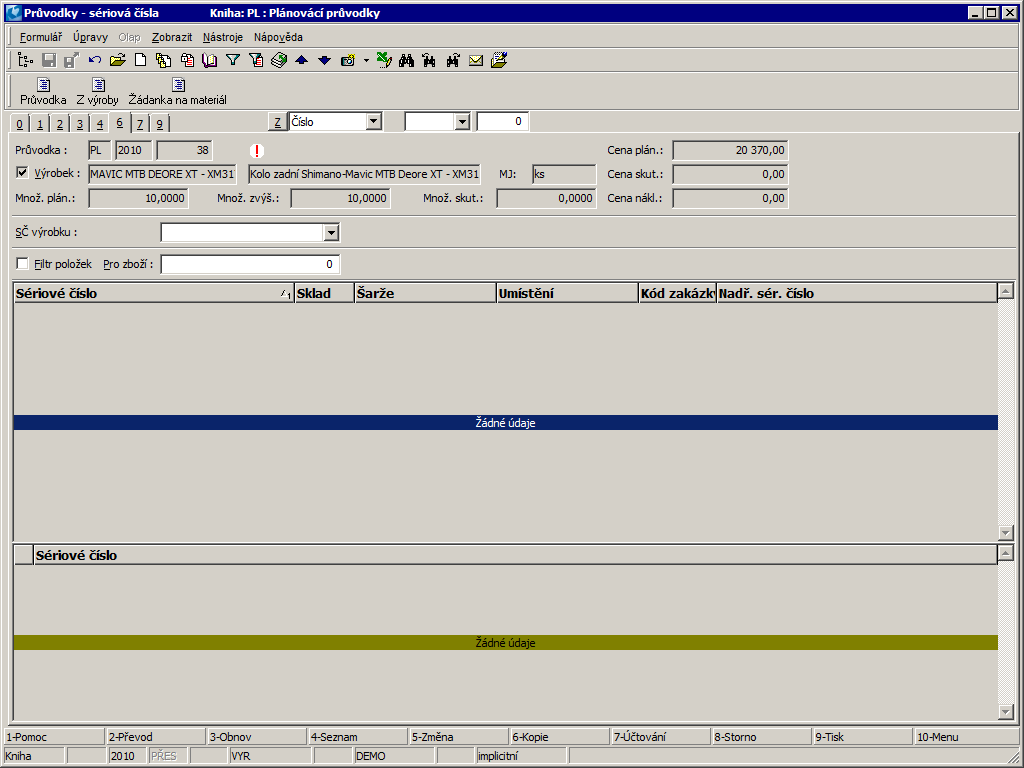Enable the Filtr položek checkbox

point(23,264)
